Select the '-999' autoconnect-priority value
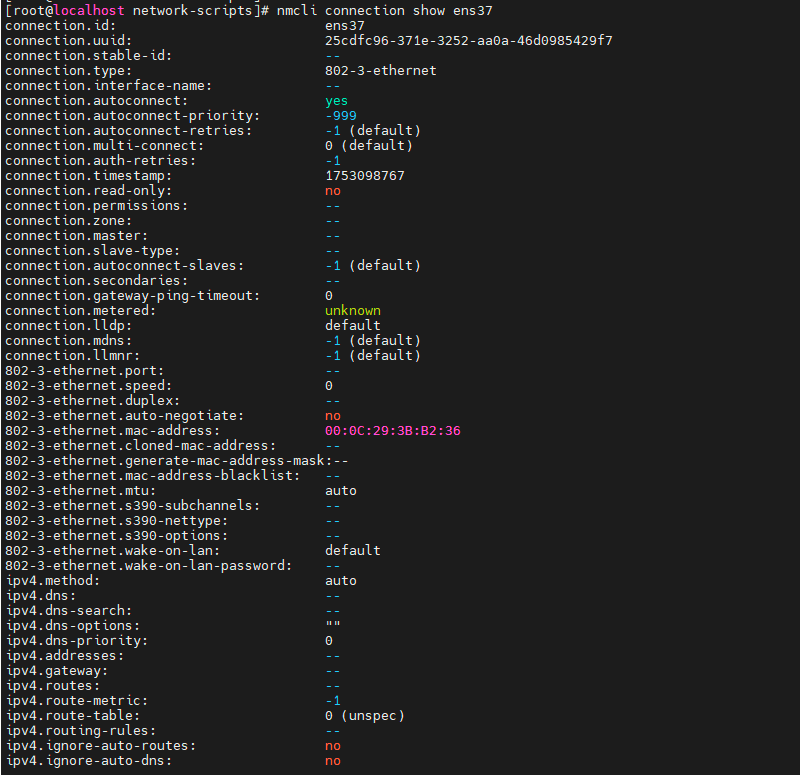Image resolution: width=800 pixels, height=775 pixels. click(341, 116)
